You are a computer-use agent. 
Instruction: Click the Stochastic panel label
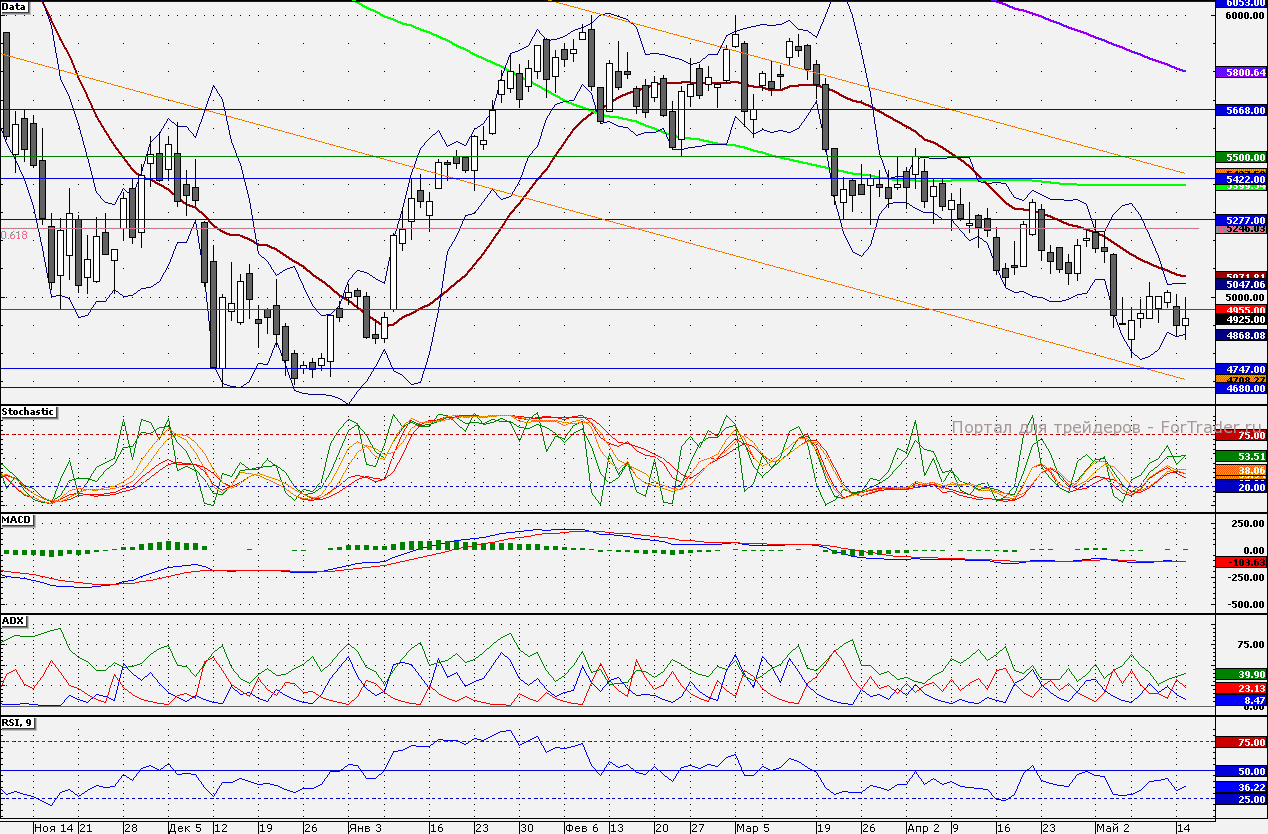point(28,412)
